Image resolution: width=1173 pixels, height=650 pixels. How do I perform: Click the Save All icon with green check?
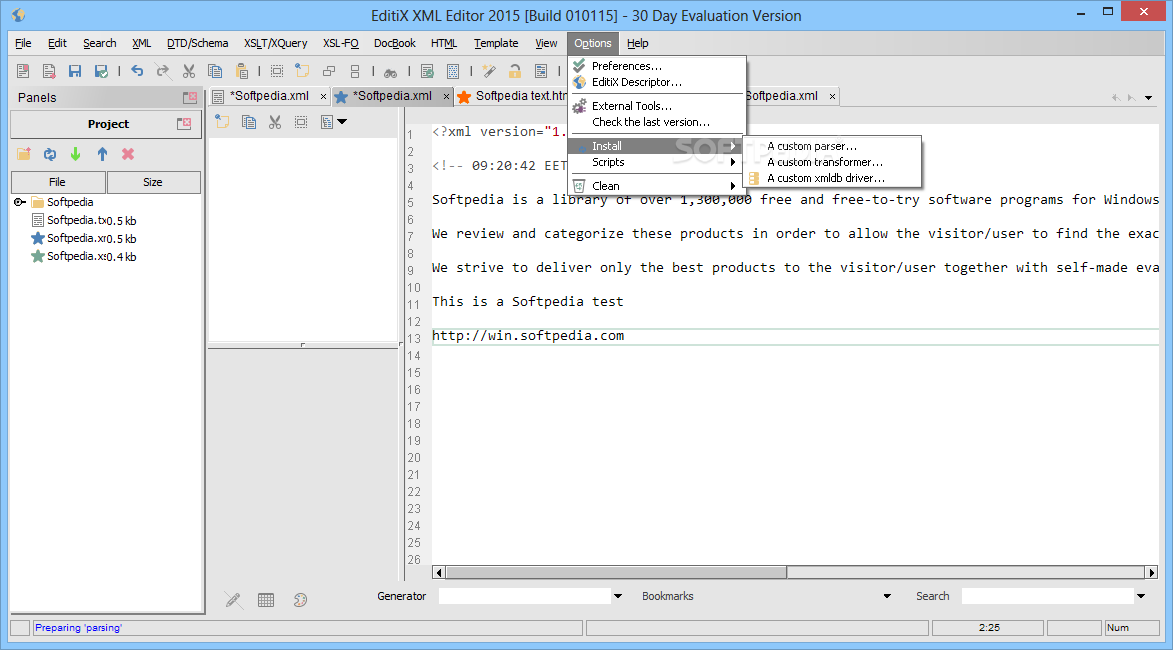click(x=101, y=71)
